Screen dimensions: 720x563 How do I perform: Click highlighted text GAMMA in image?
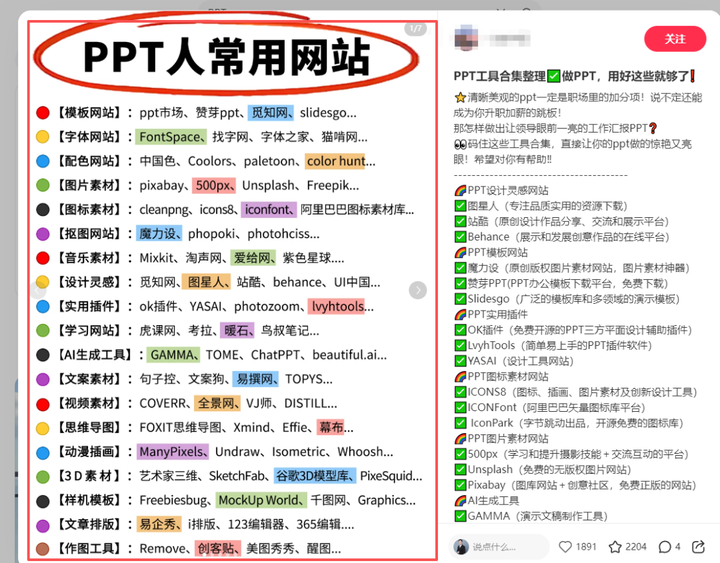(173, 355)
